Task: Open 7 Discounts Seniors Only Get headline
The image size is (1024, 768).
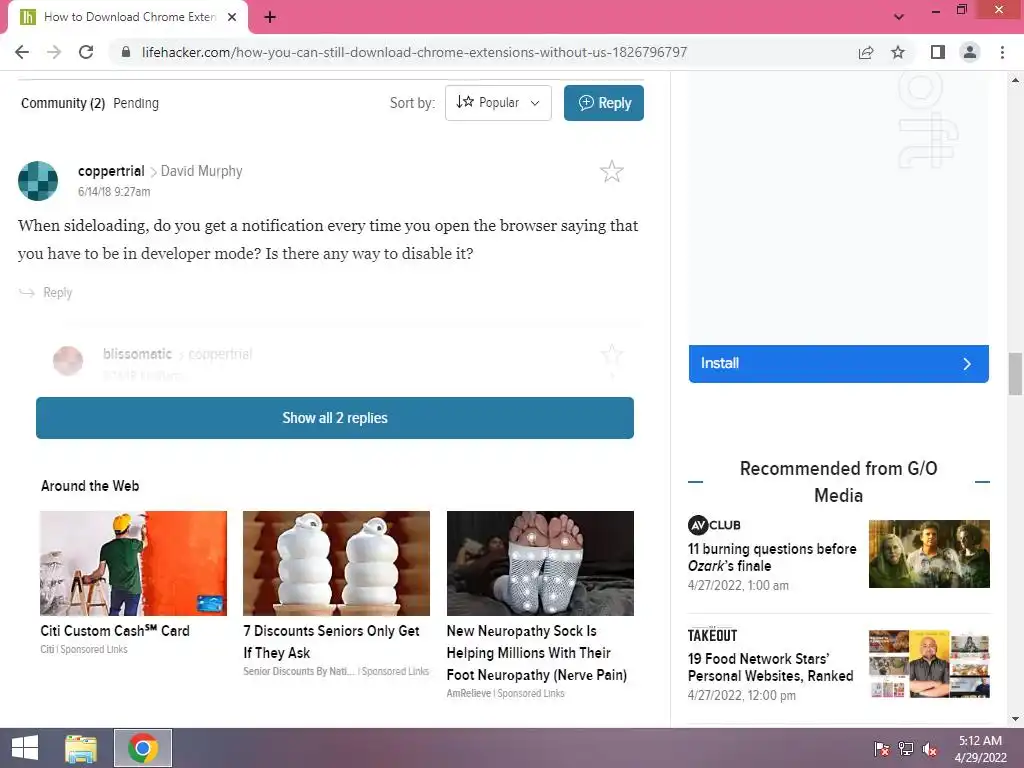Action: [331, 641]
